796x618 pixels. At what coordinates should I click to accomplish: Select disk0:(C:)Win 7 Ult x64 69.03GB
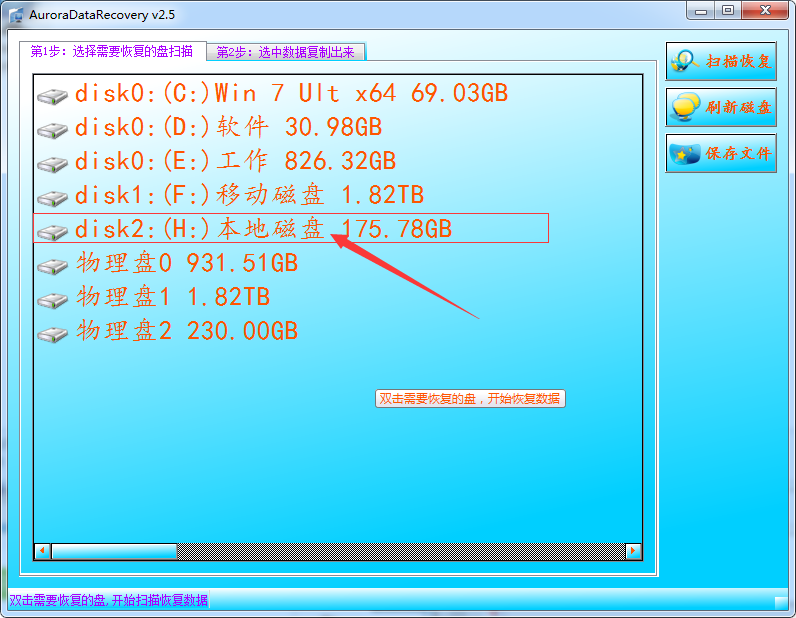pyautogui.click(x=291, y=93)
